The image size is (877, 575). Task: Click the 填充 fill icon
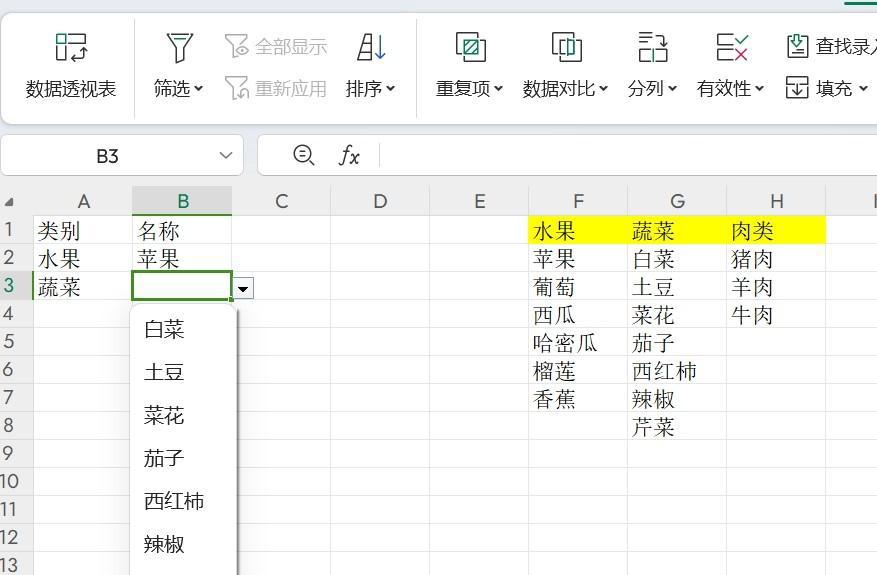pyautogui.click(x=796, y=88)
